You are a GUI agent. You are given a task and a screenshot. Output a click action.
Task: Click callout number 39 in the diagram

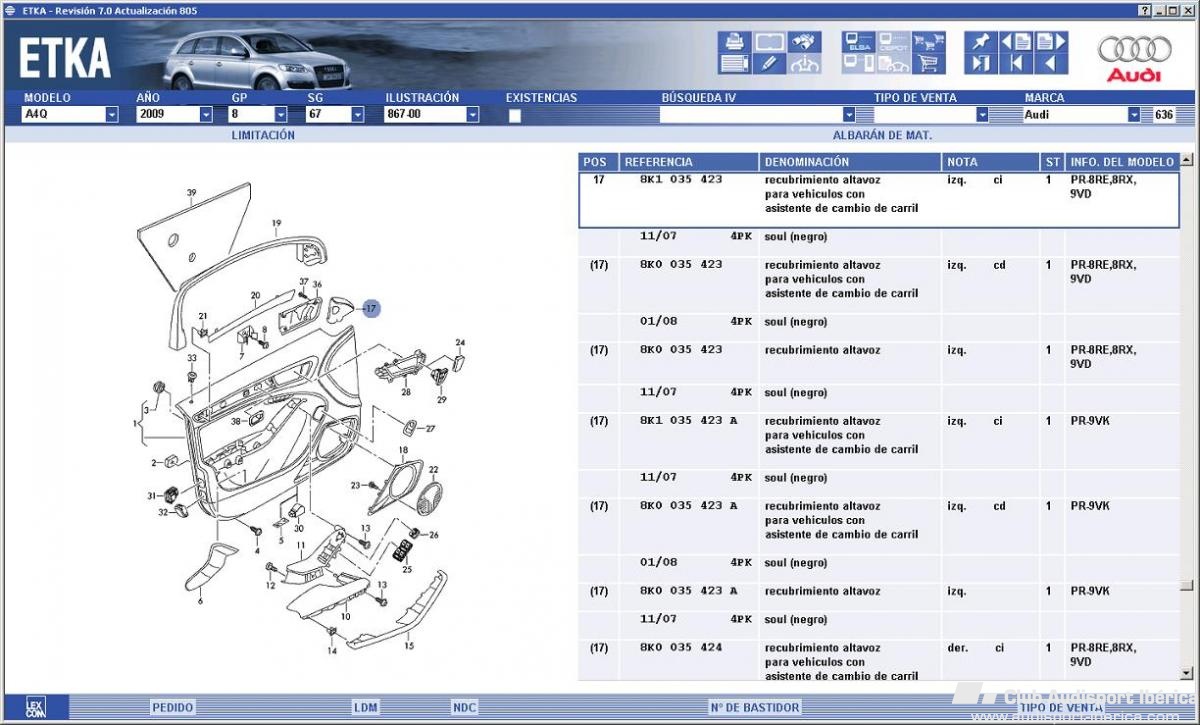pos(191,192)
